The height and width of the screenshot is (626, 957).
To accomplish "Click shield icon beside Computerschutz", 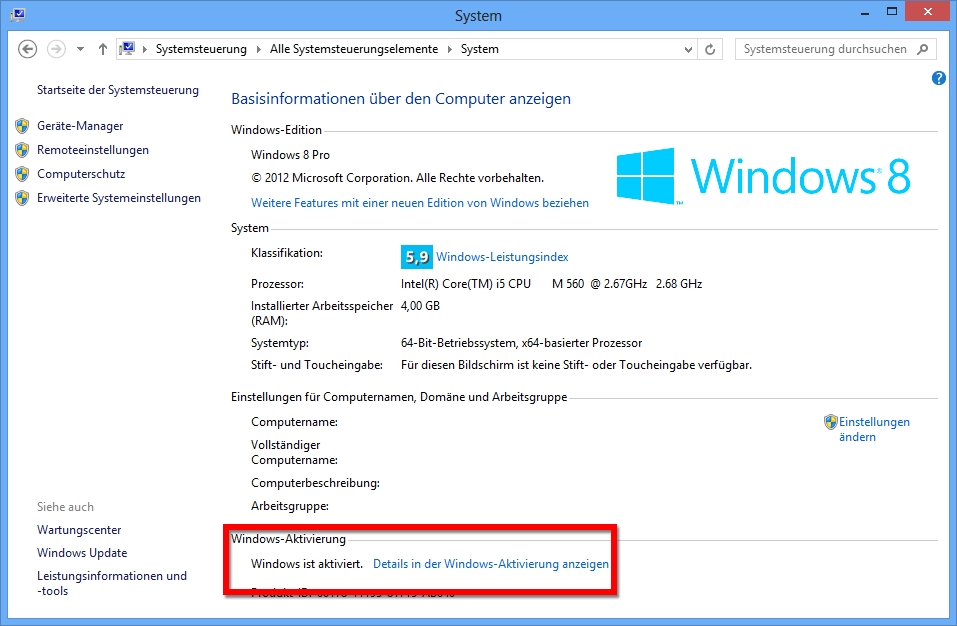I will pos(22,174).
